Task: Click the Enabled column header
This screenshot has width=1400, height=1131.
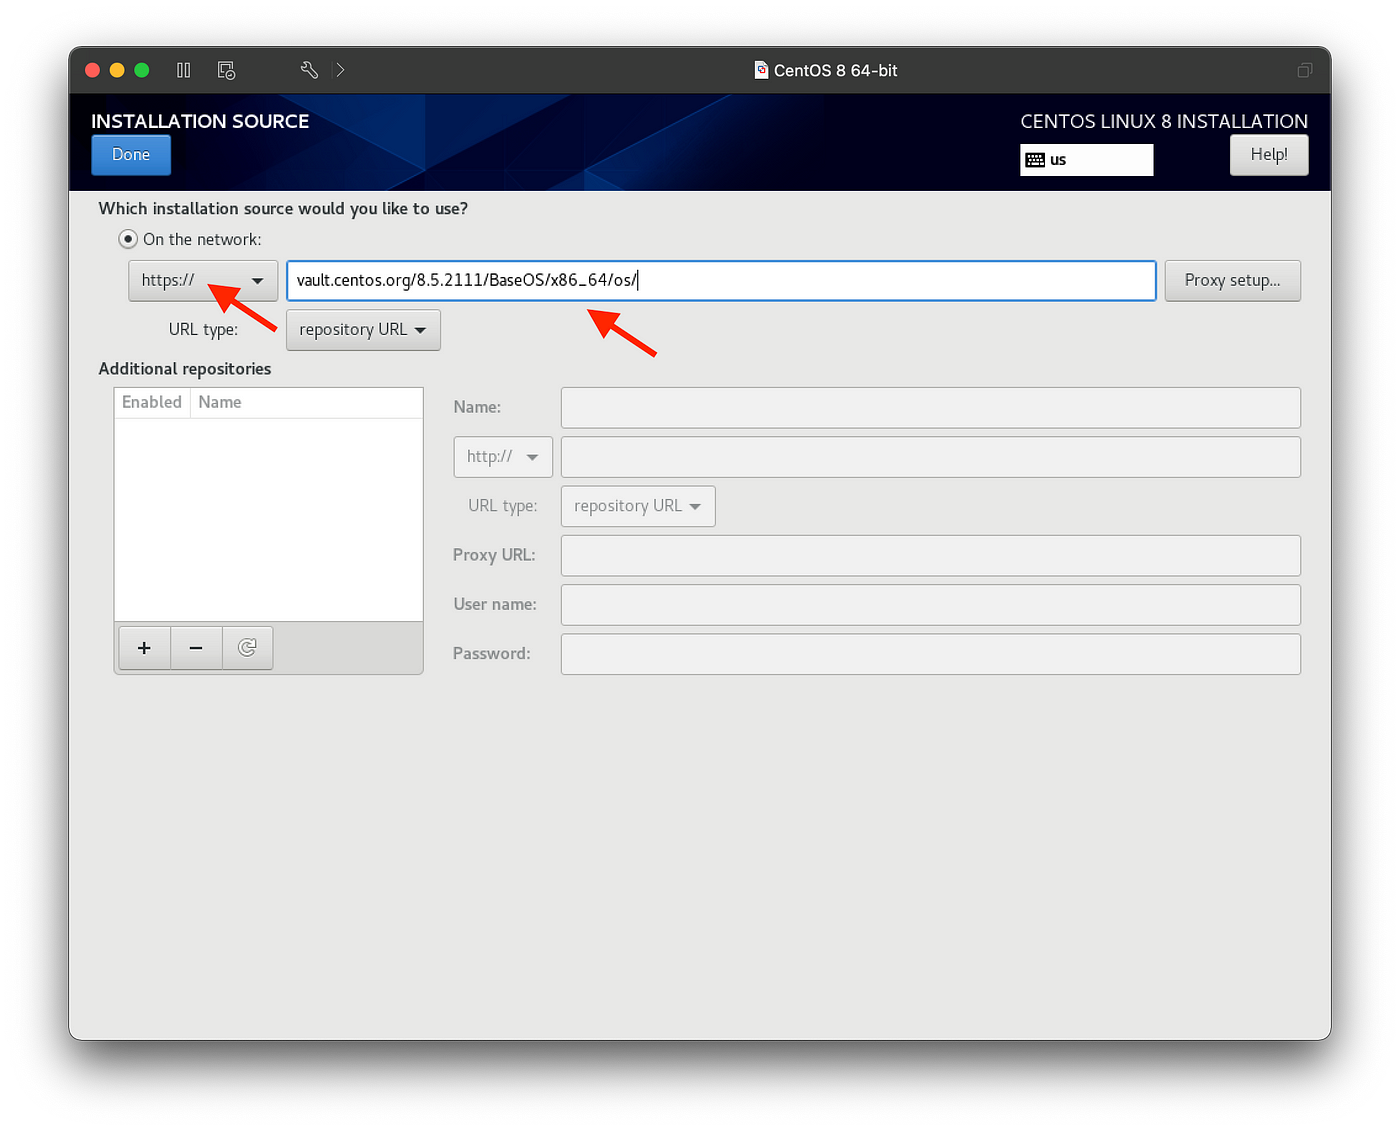Action: coord(152,402)
